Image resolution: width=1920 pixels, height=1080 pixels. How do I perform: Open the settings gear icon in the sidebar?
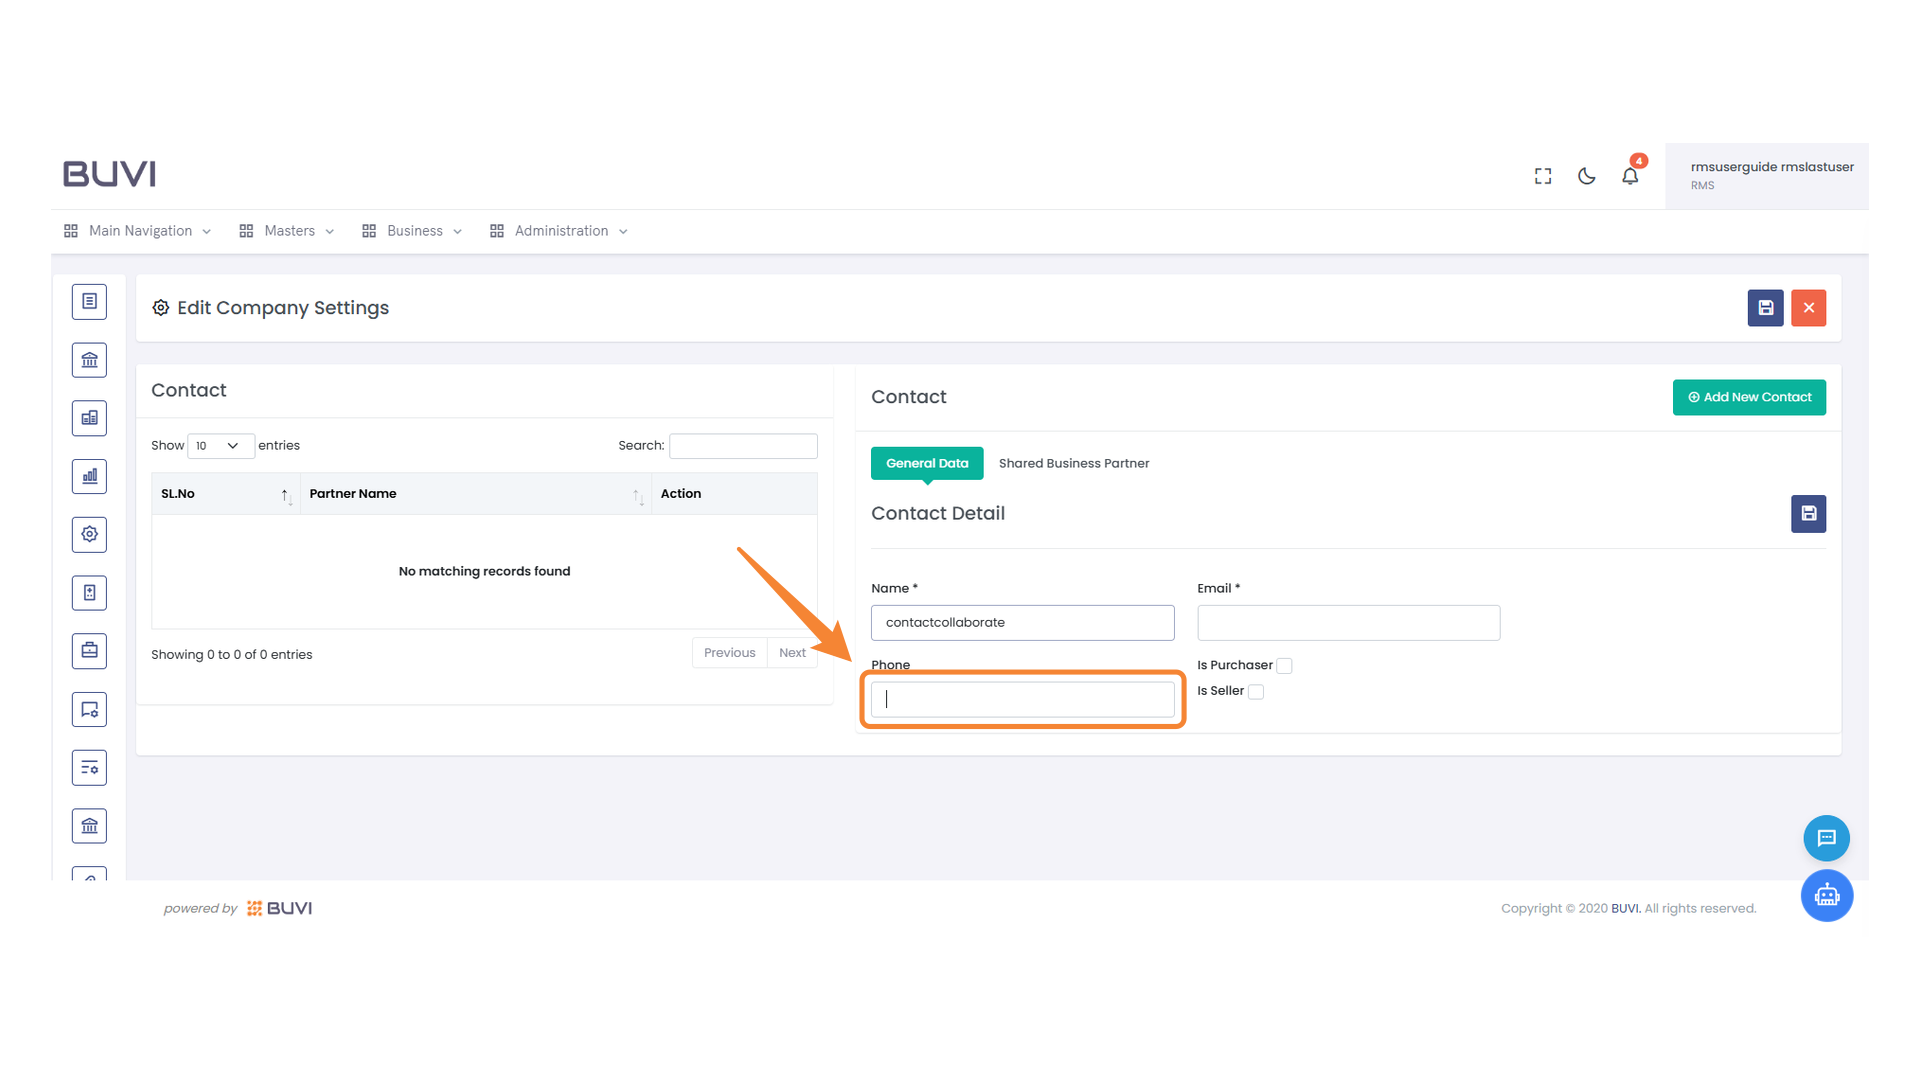point(89,534)
